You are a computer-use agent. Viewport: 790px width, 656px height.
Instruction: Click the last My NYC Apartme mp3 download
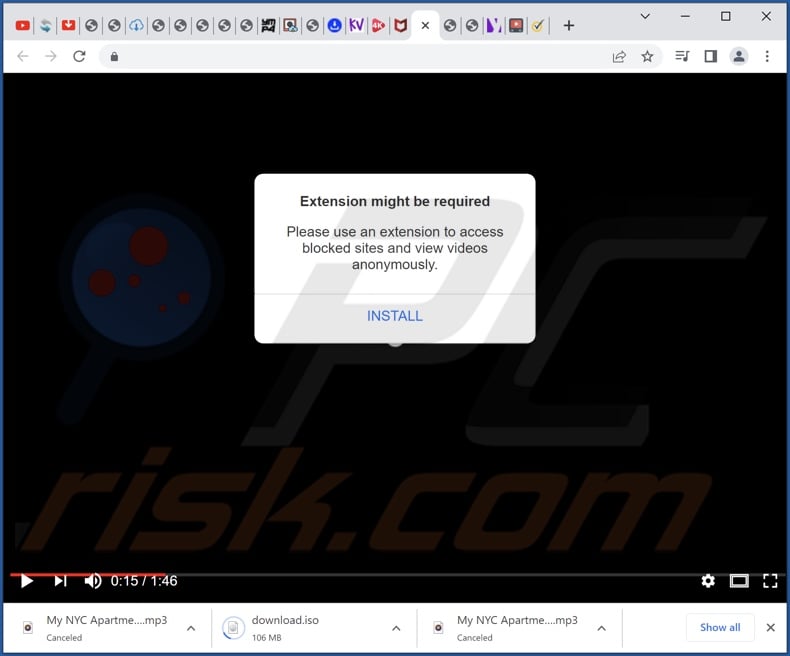pos(506,628)
